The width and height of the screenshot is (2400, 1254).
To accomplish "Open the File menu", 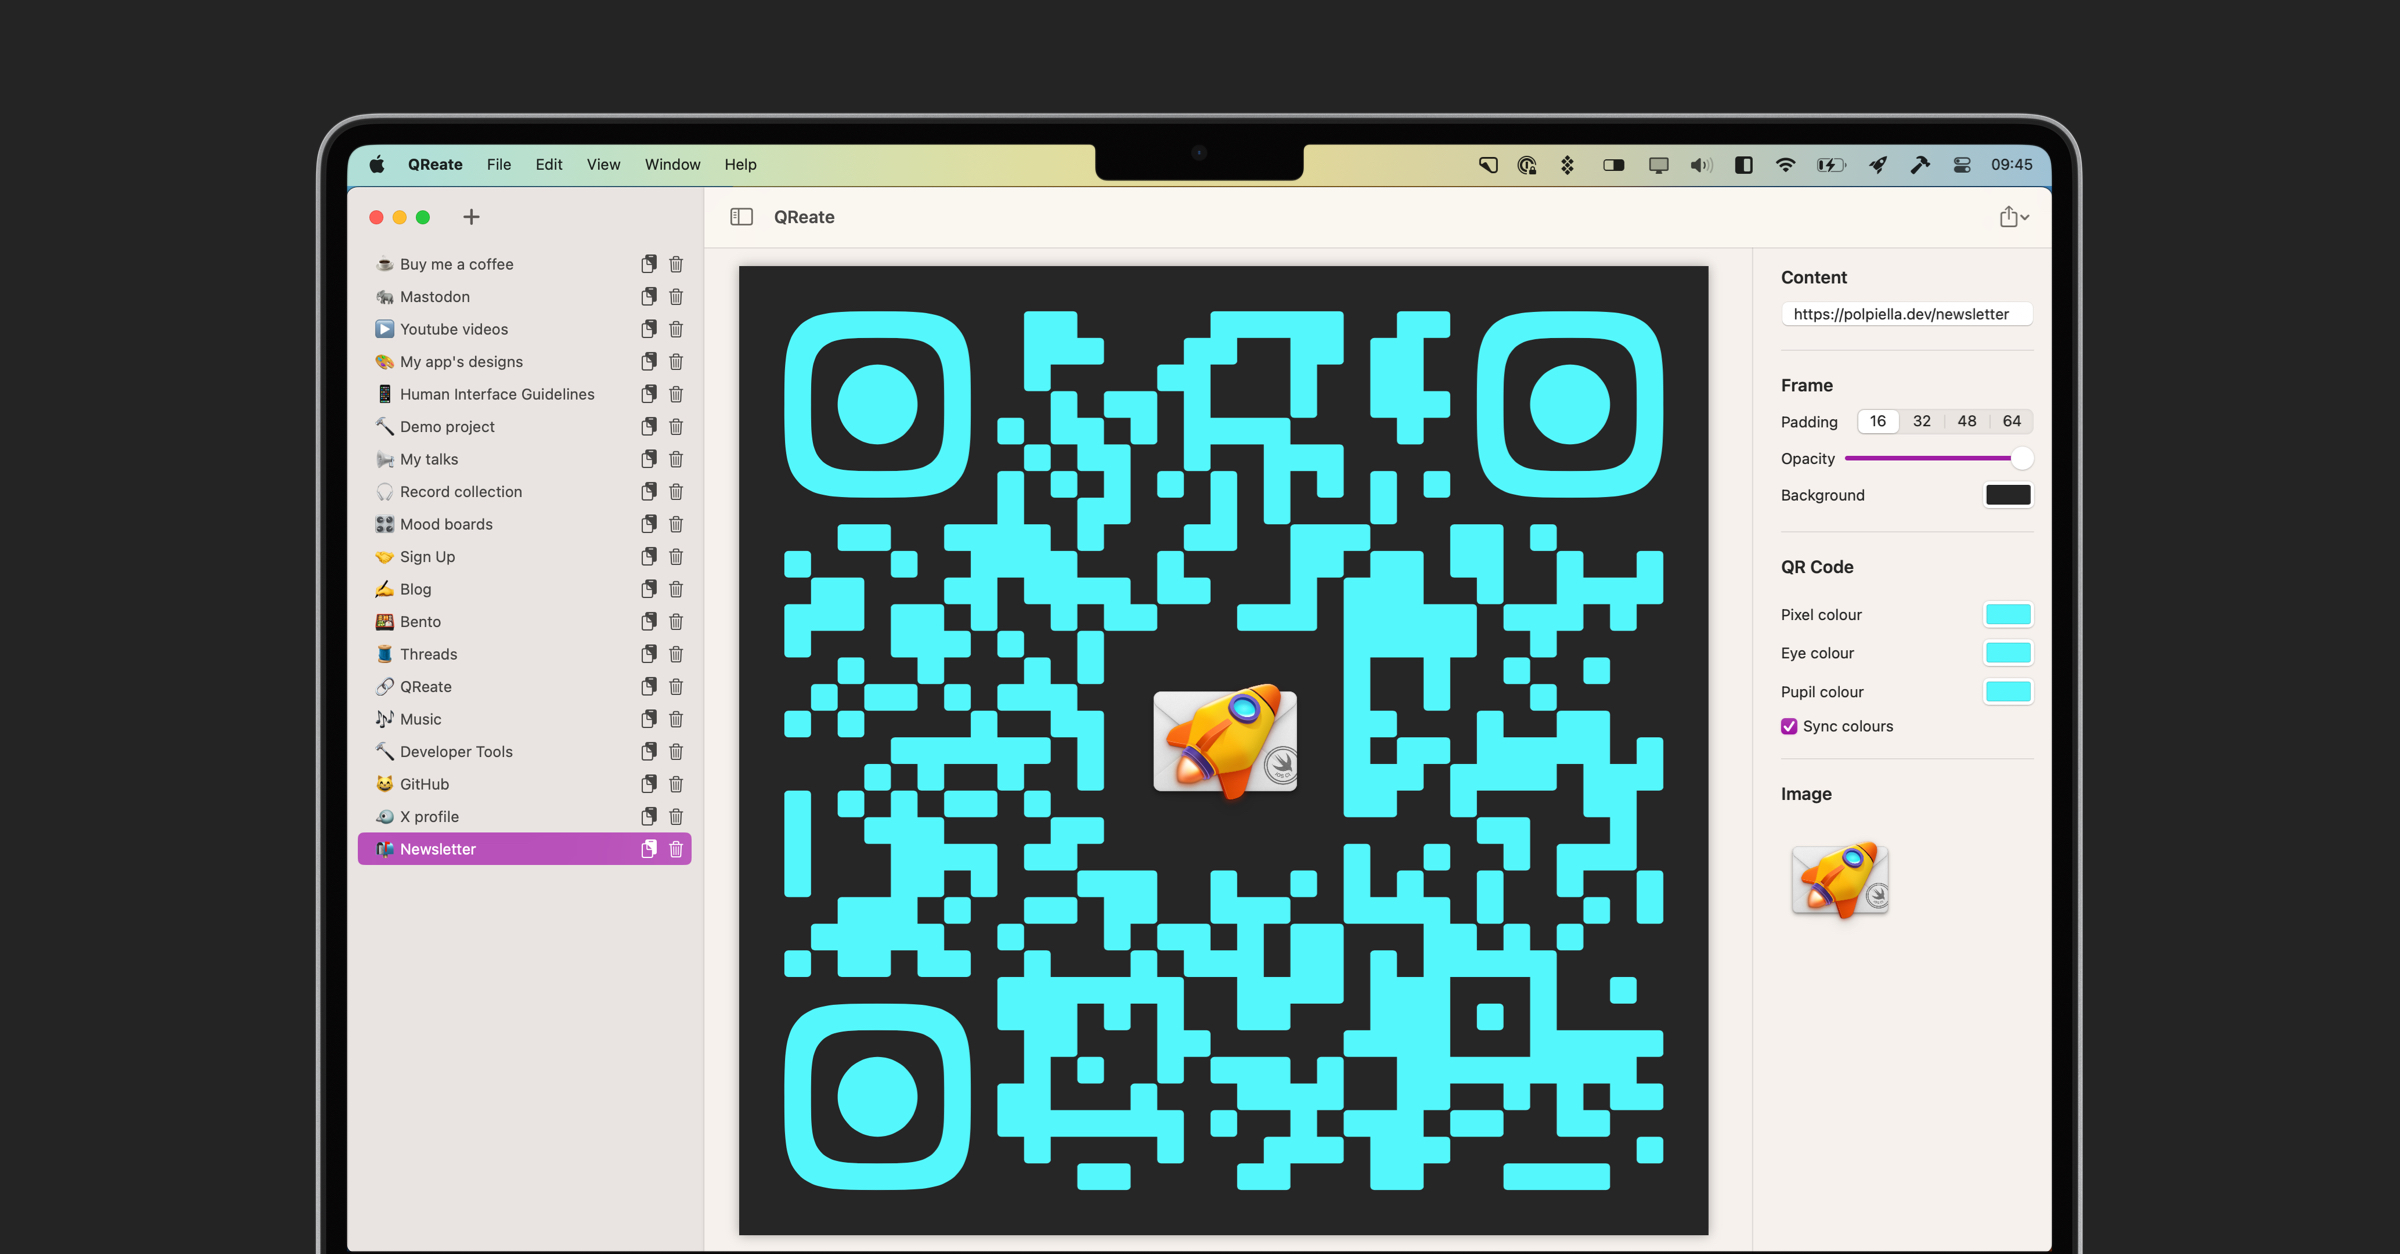I will [499, 165].
